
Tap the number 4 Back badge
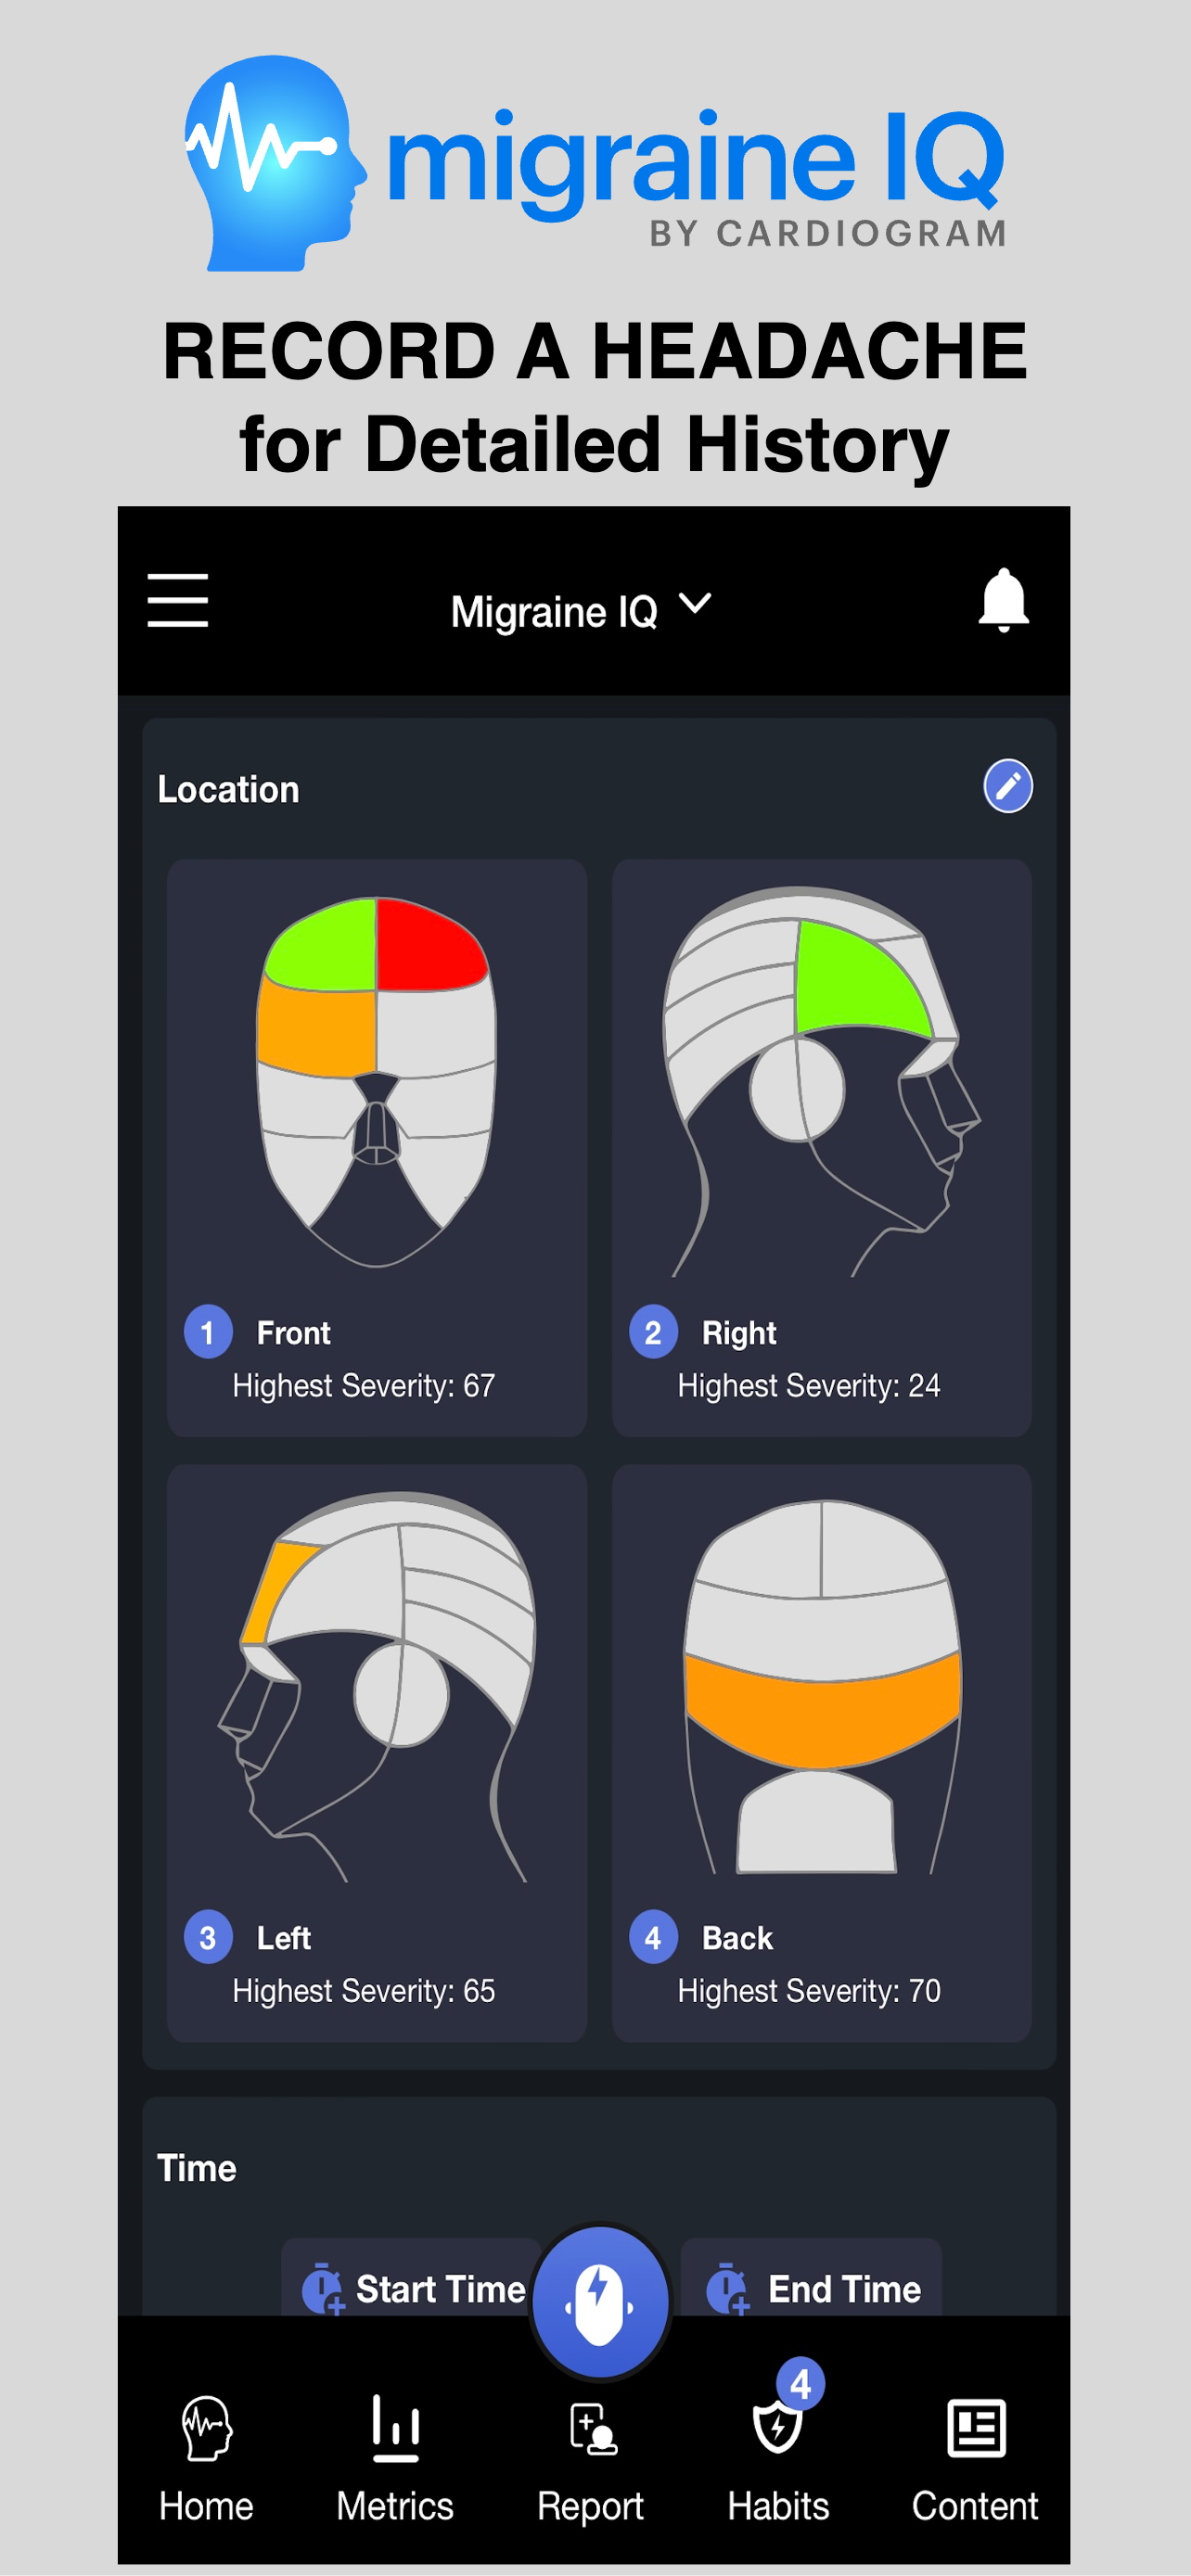point(653,1938)
